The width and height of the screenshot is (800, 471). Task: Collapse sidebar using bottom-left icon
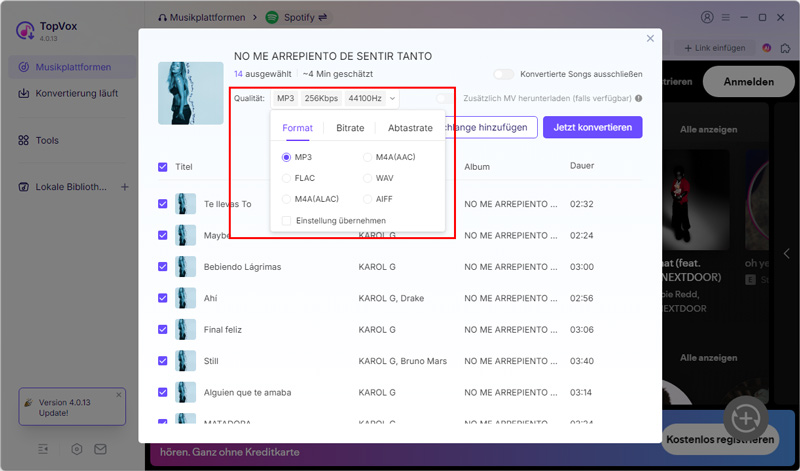tap(43, 449)
